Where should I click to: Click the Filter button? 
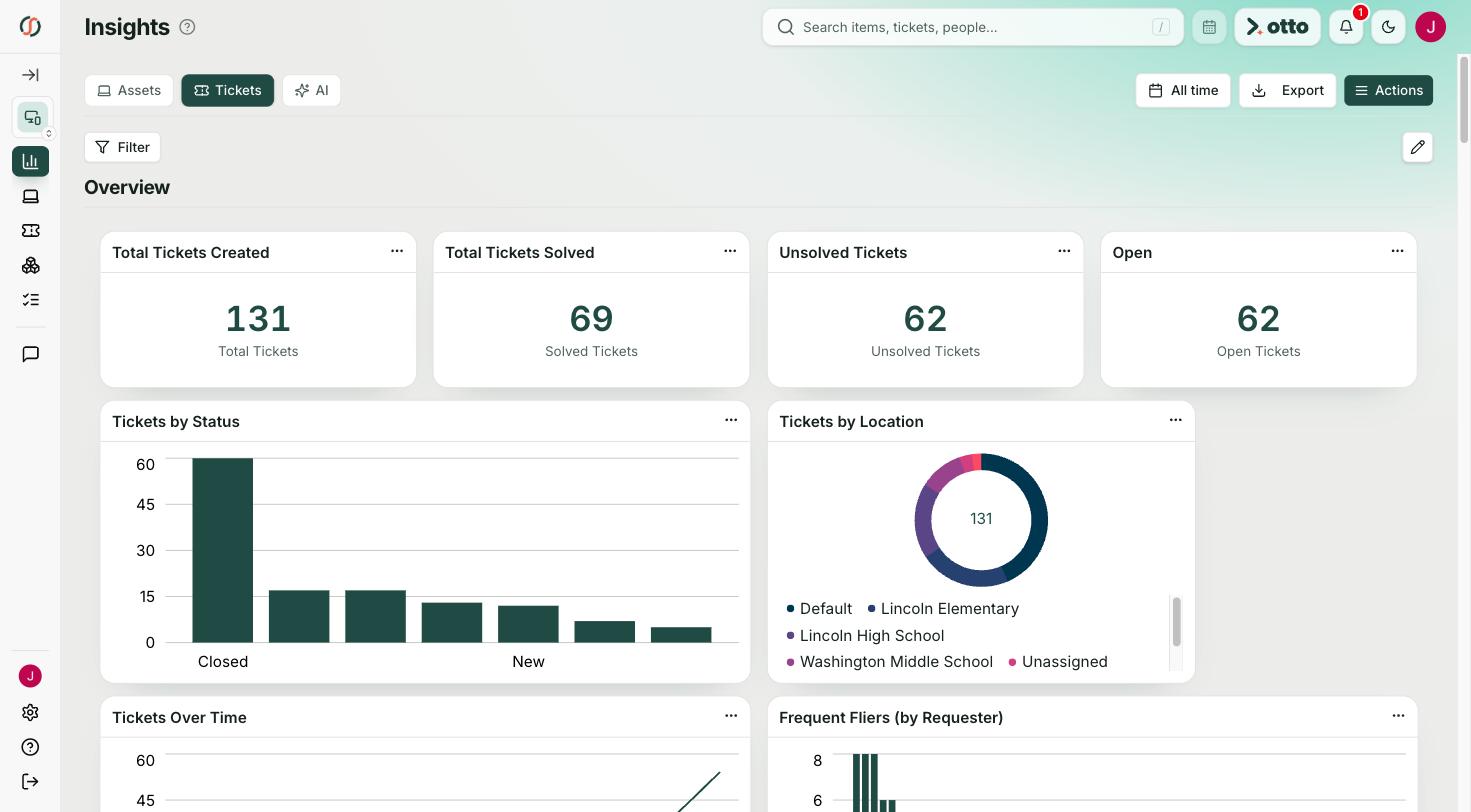coord(122,147)
